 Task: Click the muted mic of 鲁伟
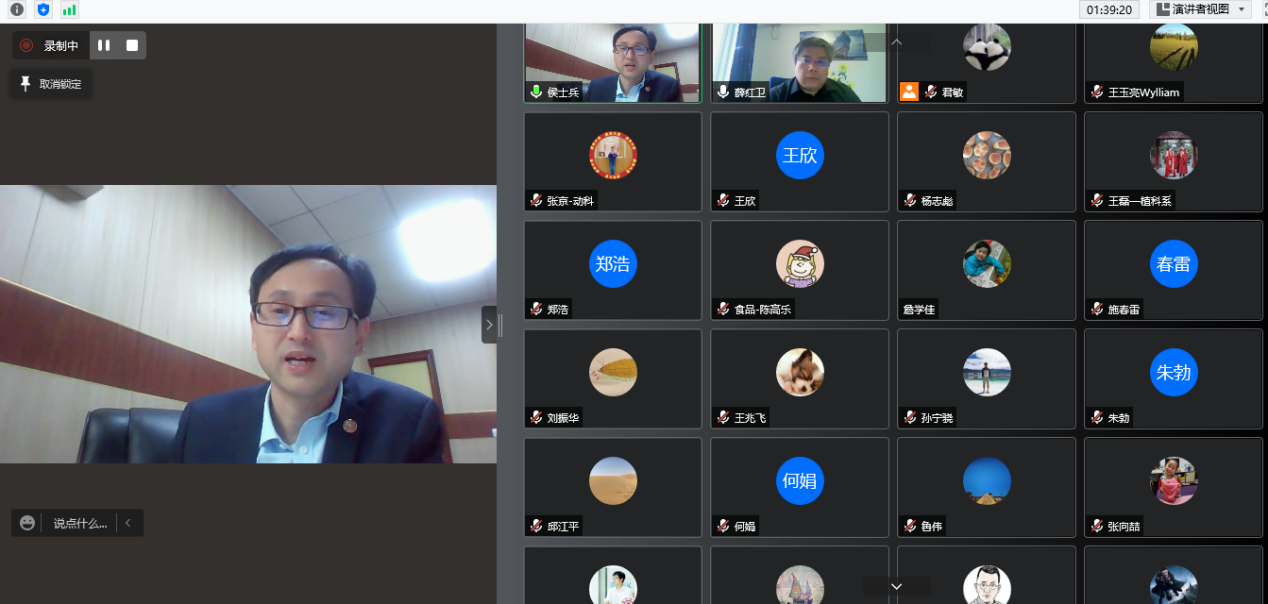(910, 526)
